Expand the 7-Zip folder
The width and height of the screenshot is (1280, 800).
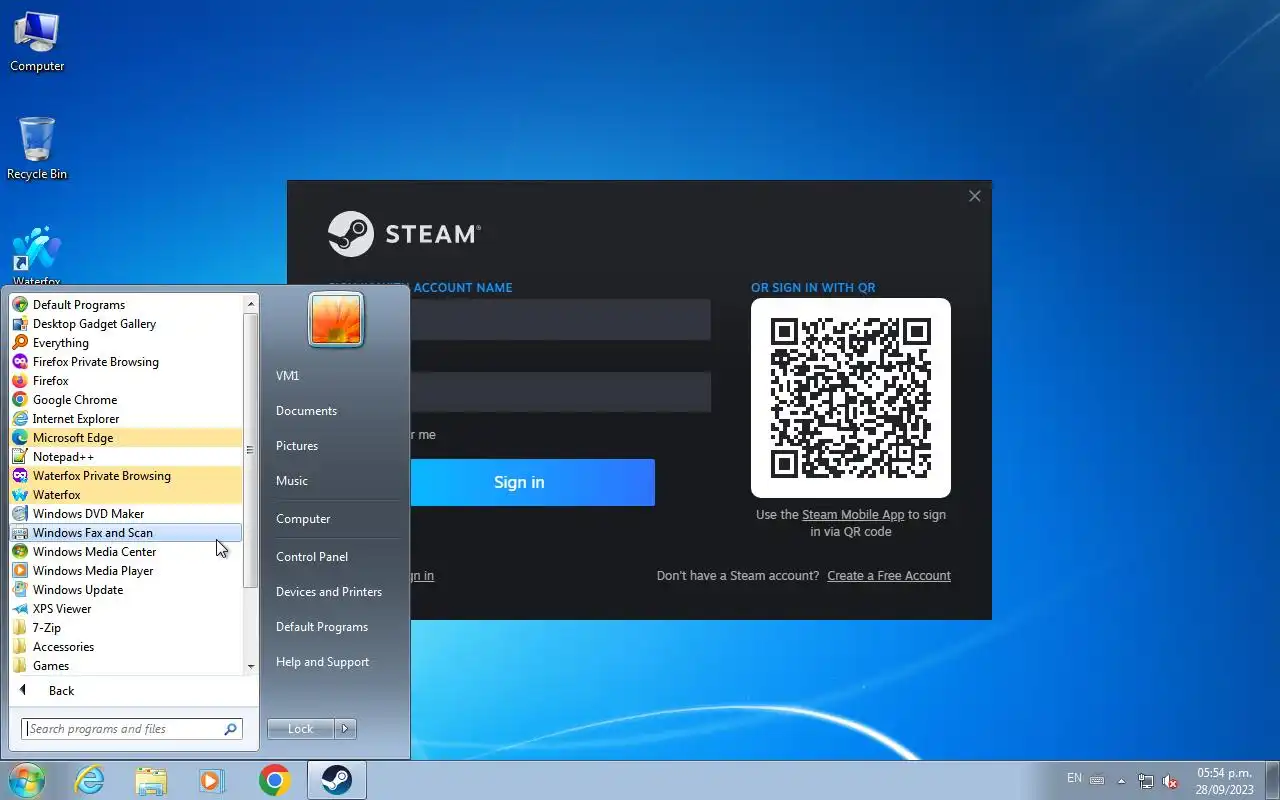[x=126, y=628]
